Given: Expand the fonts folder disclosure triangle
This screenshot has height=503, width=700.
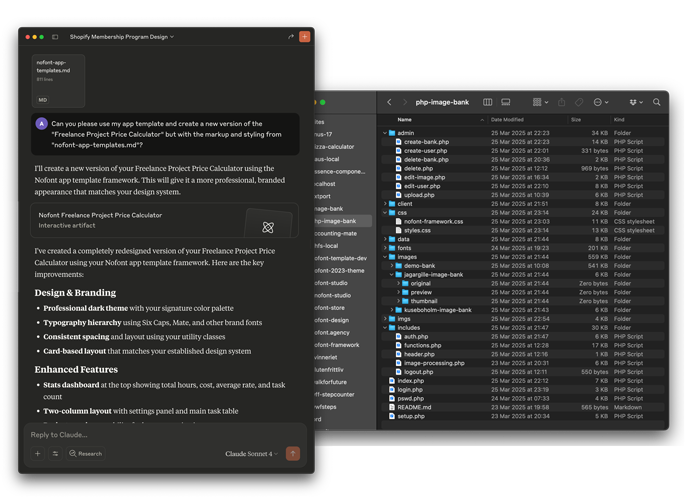Looking at the screenshot, I should click(385, 248).
